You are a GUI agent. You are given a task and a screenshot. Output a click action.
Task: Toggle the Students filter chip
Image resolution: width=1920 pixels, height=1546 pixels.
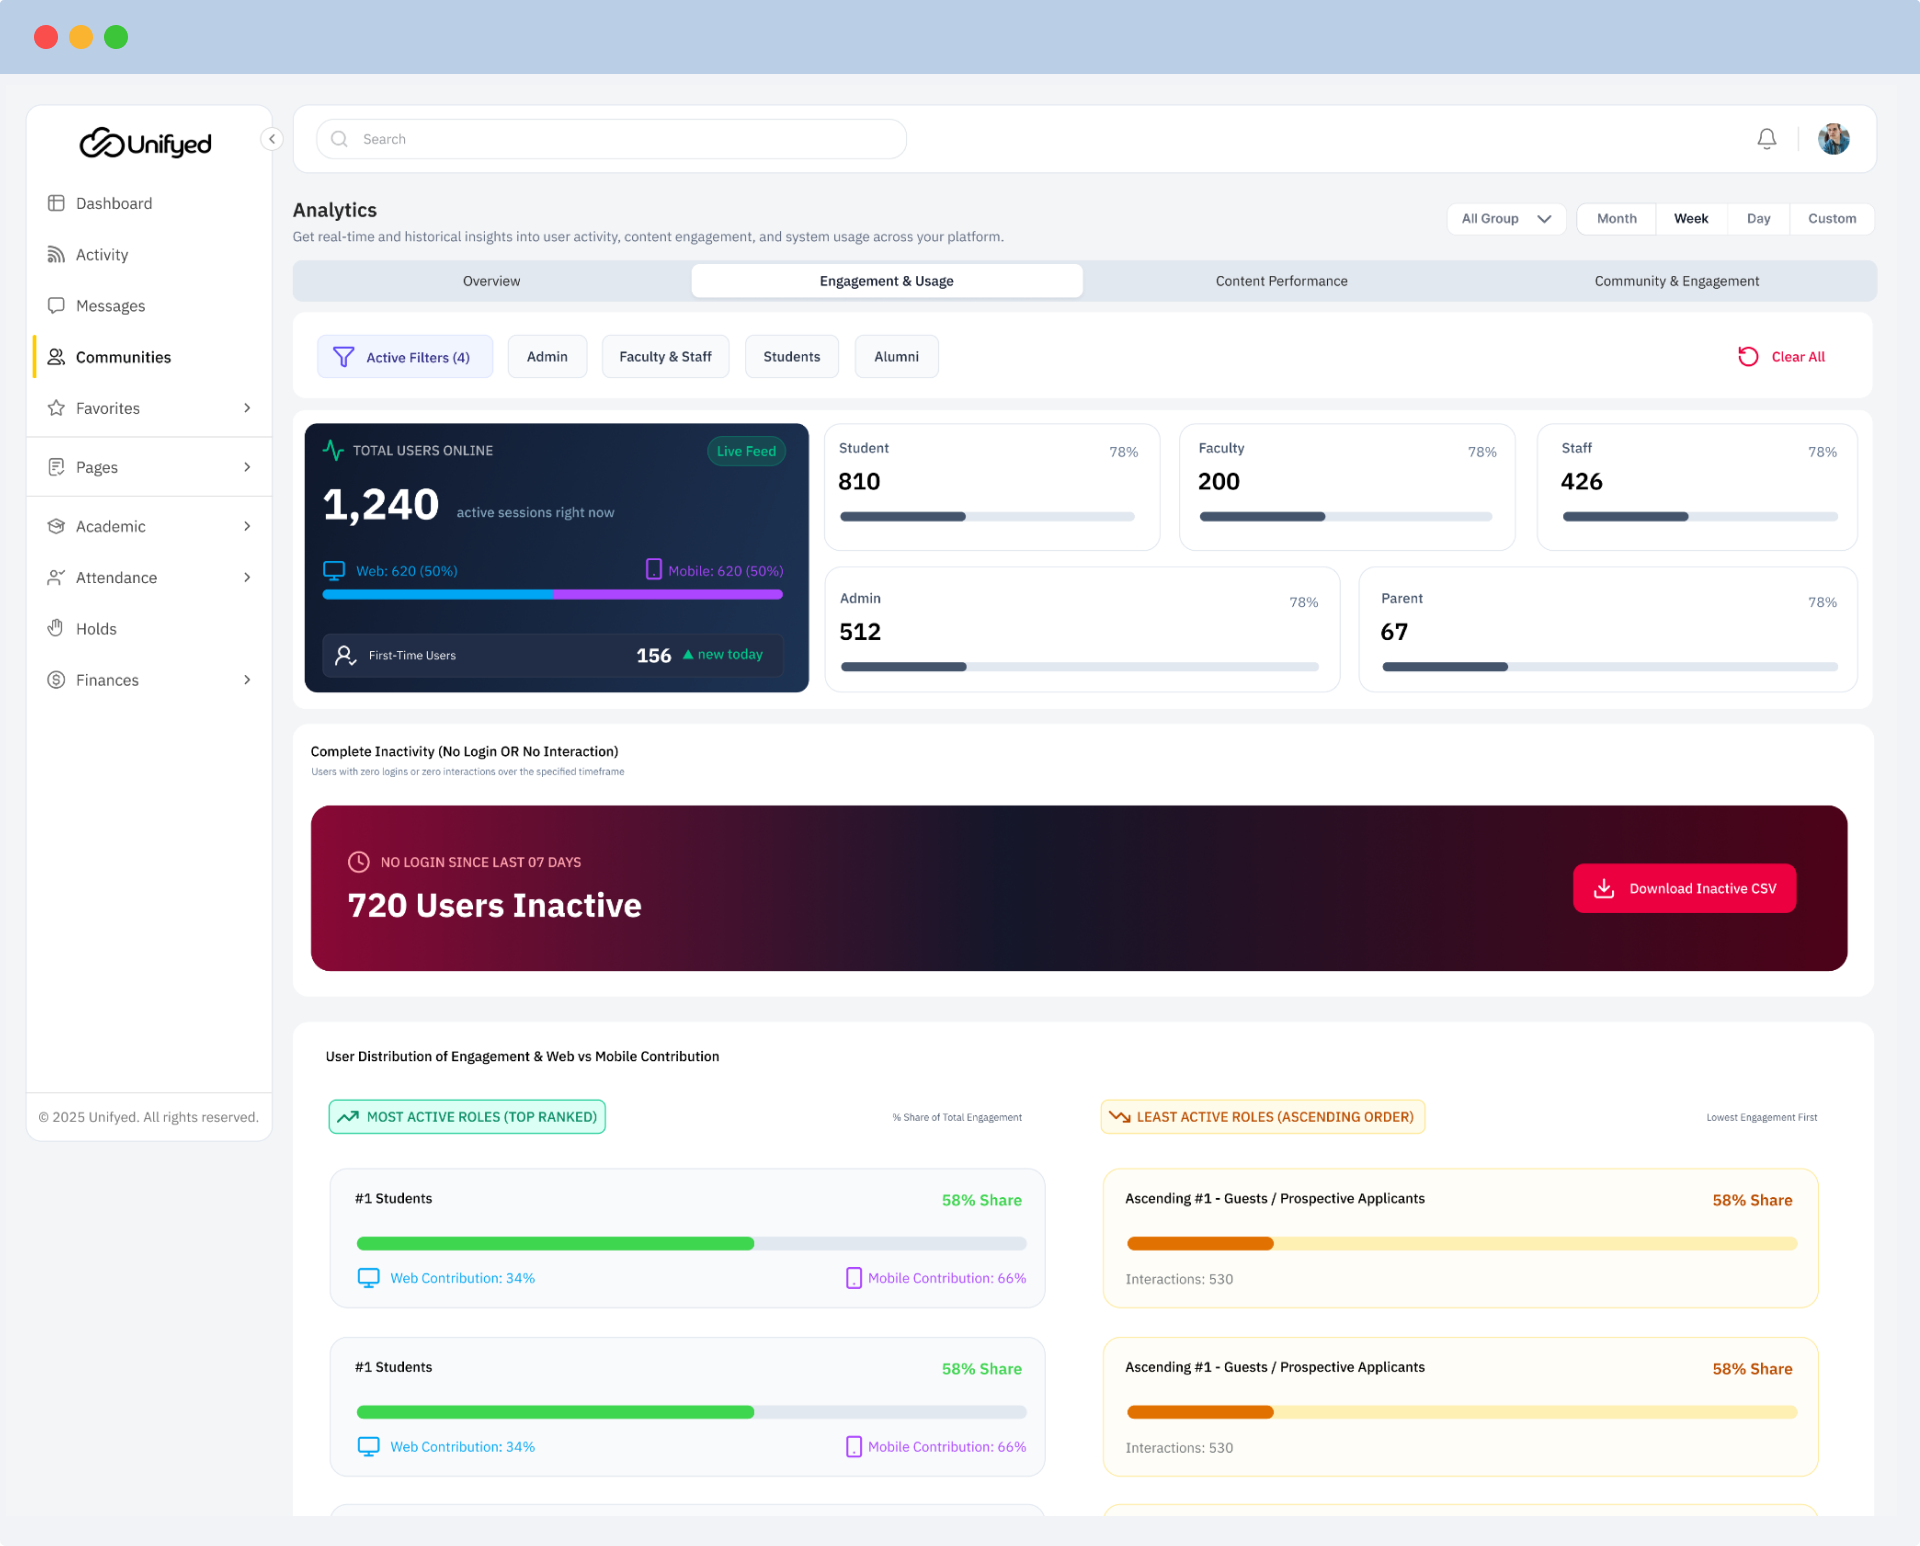(792, 357)
